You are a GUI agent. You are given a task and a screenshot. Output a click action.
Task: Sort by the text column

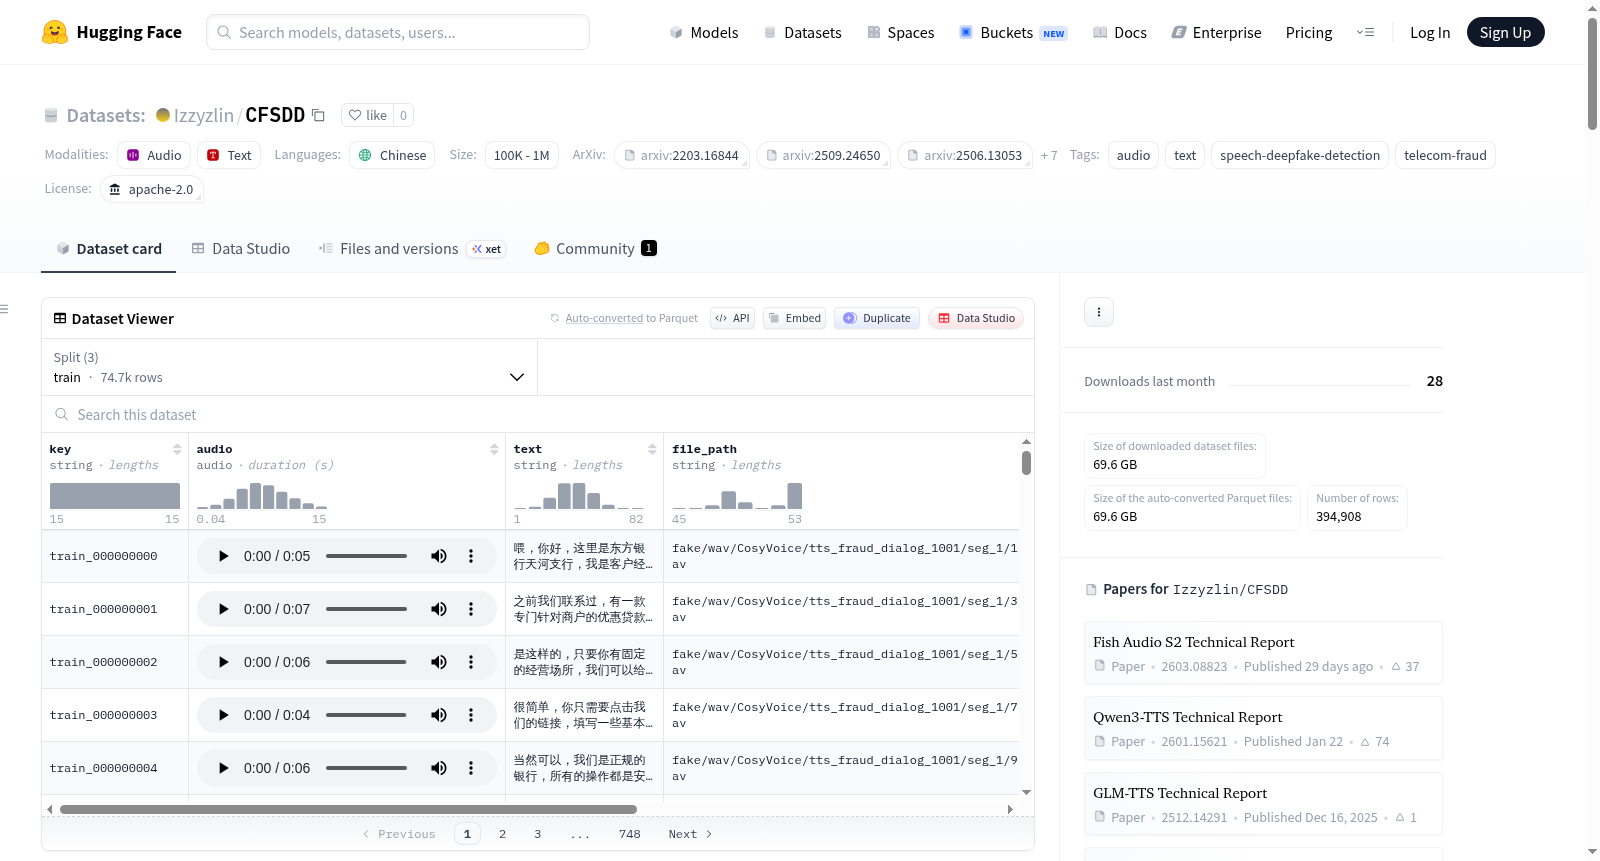(x=652, y=449)
